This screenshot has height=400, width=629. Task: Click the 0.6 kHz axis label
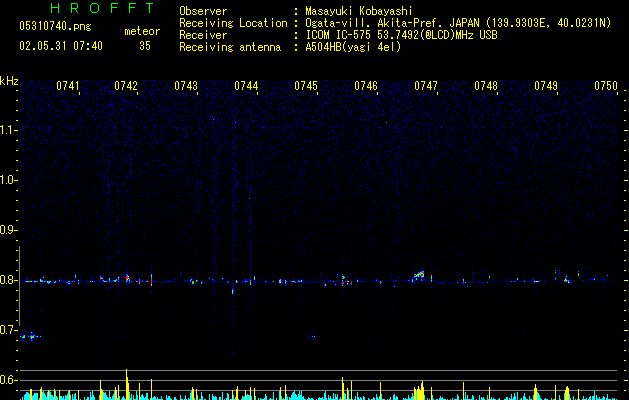9,380
